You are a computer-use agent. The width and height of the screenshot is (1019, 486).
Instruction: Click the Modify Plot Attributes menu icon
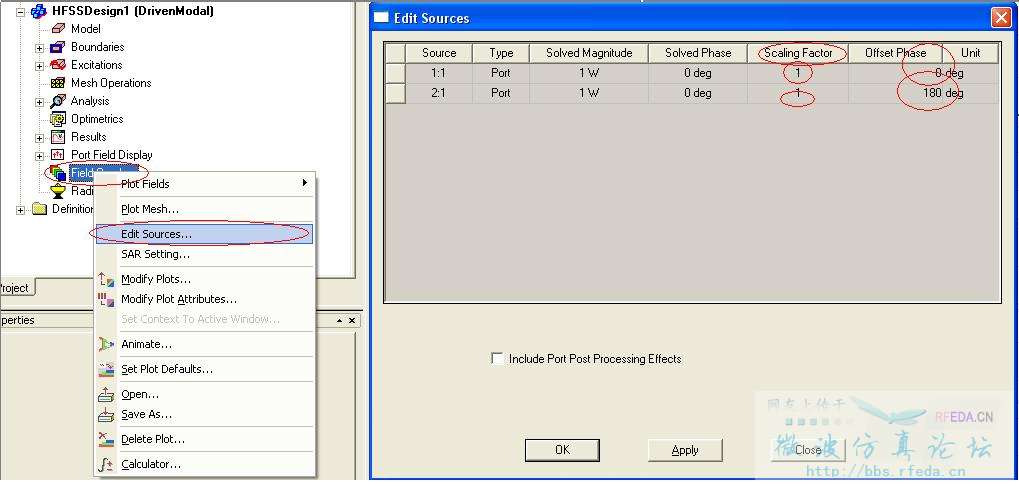(x=106, y=300)
